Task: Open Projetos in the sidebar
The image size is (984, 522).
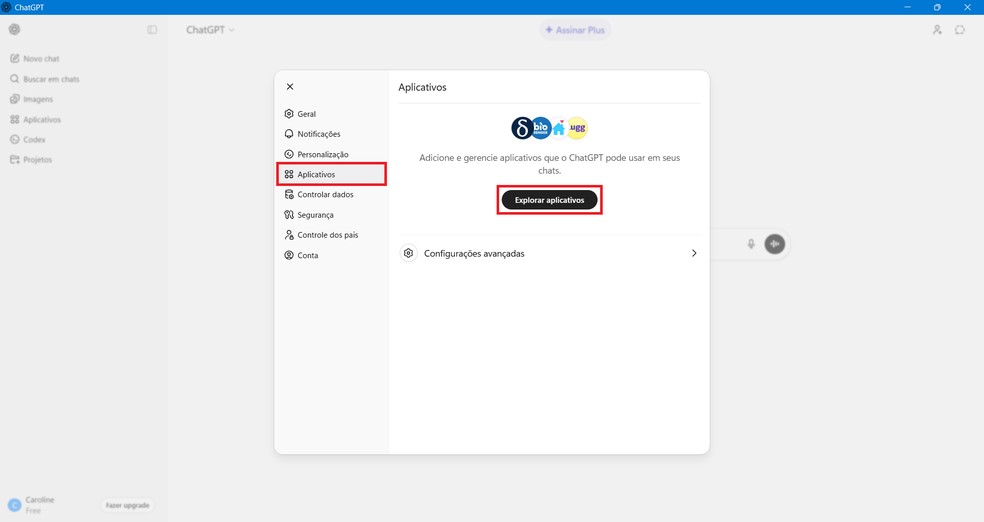Action: [x=31, y=159]
